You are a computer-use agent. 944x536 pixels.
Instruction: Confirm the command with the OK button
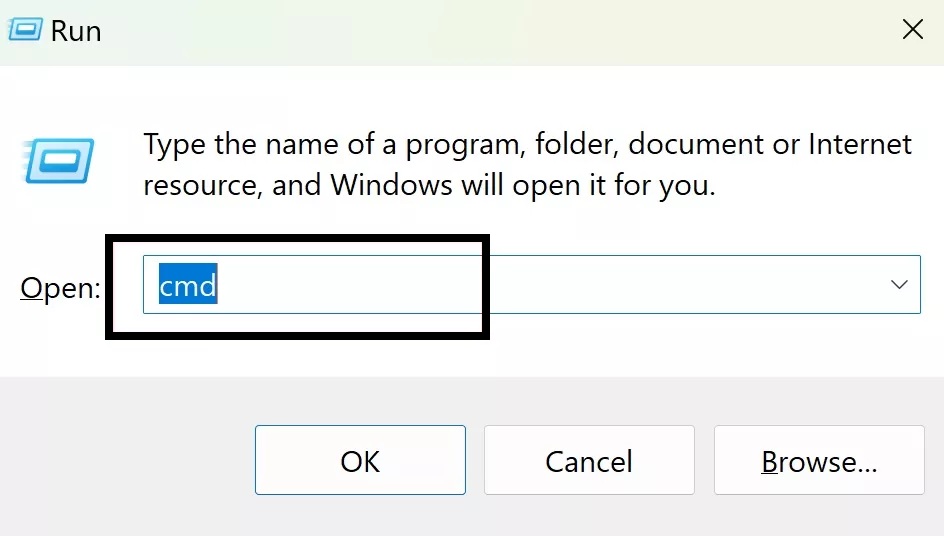click(x=360, y=460)
